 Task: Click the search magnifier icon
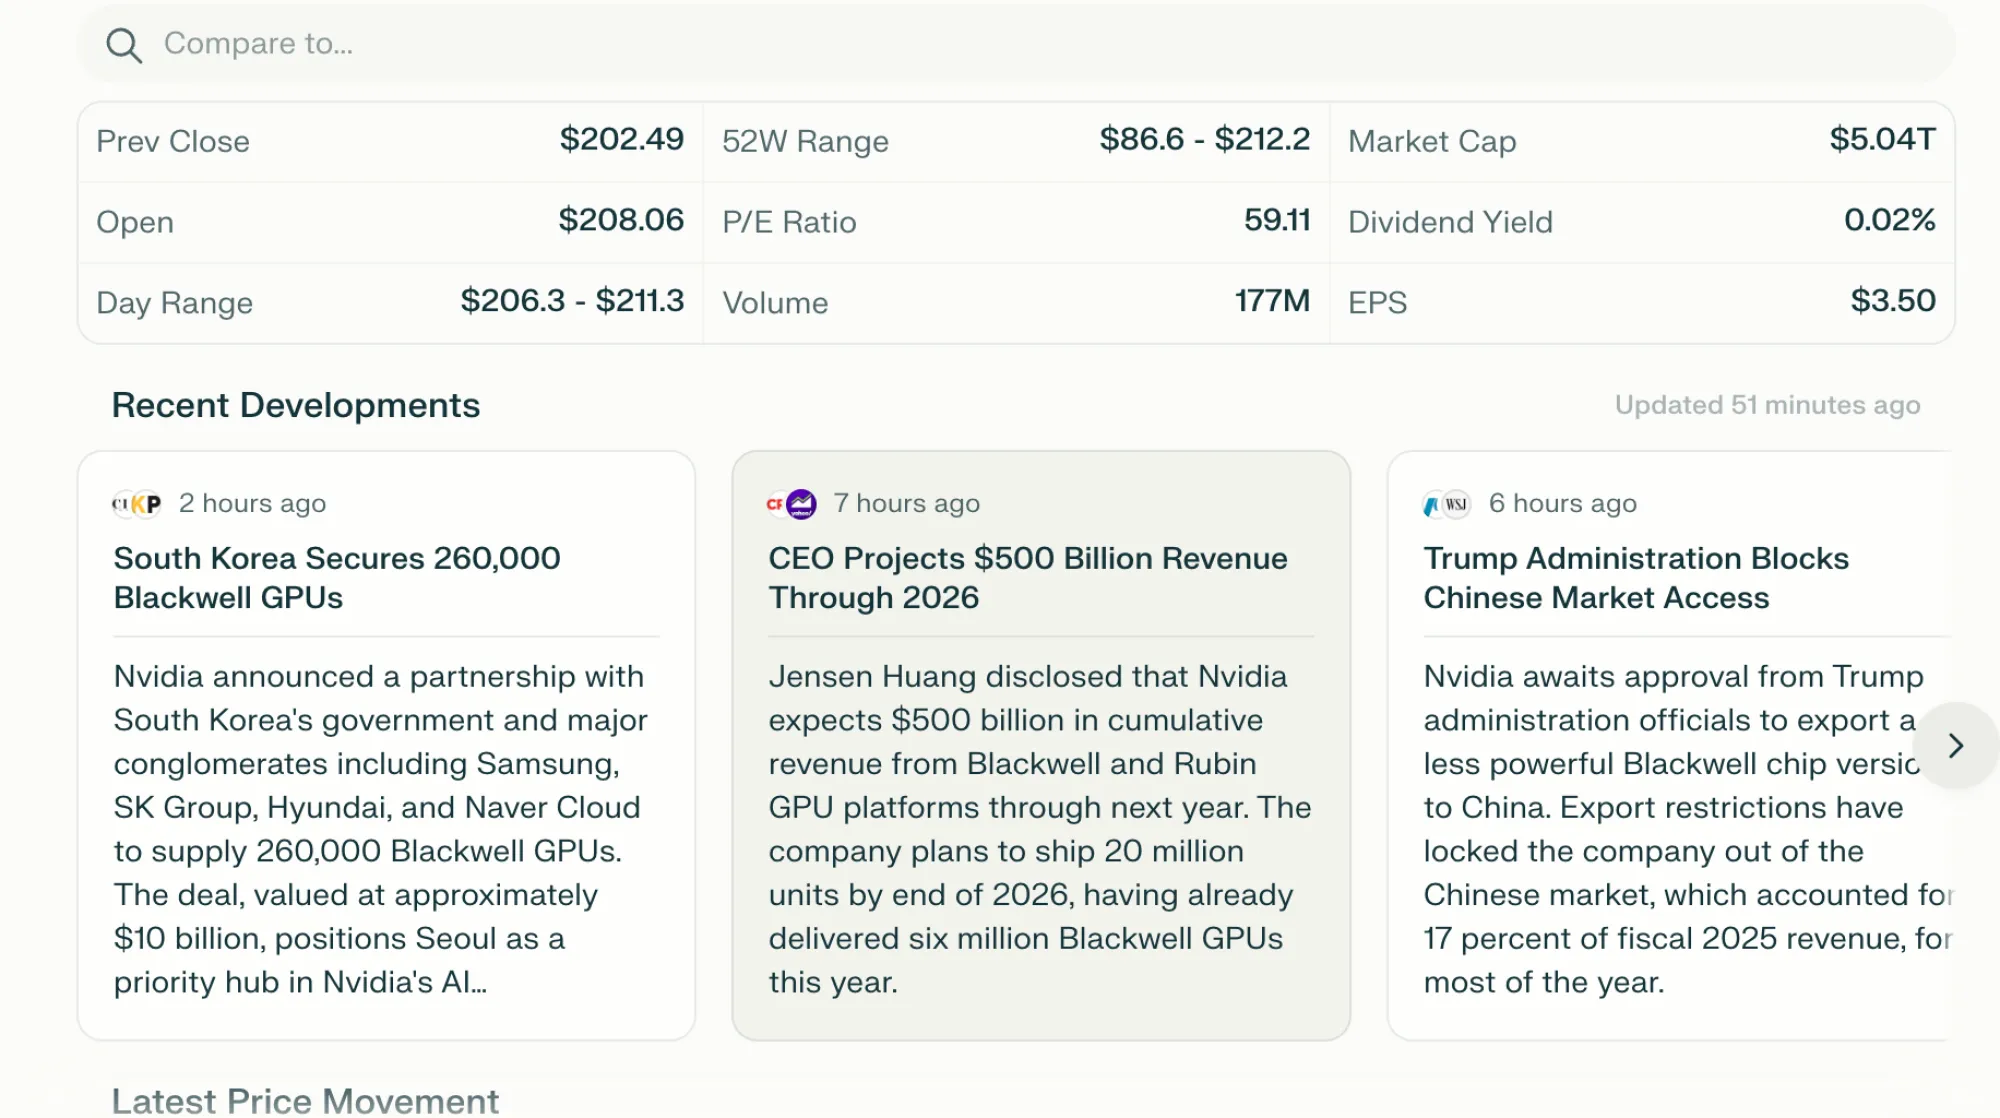point(124,45)
